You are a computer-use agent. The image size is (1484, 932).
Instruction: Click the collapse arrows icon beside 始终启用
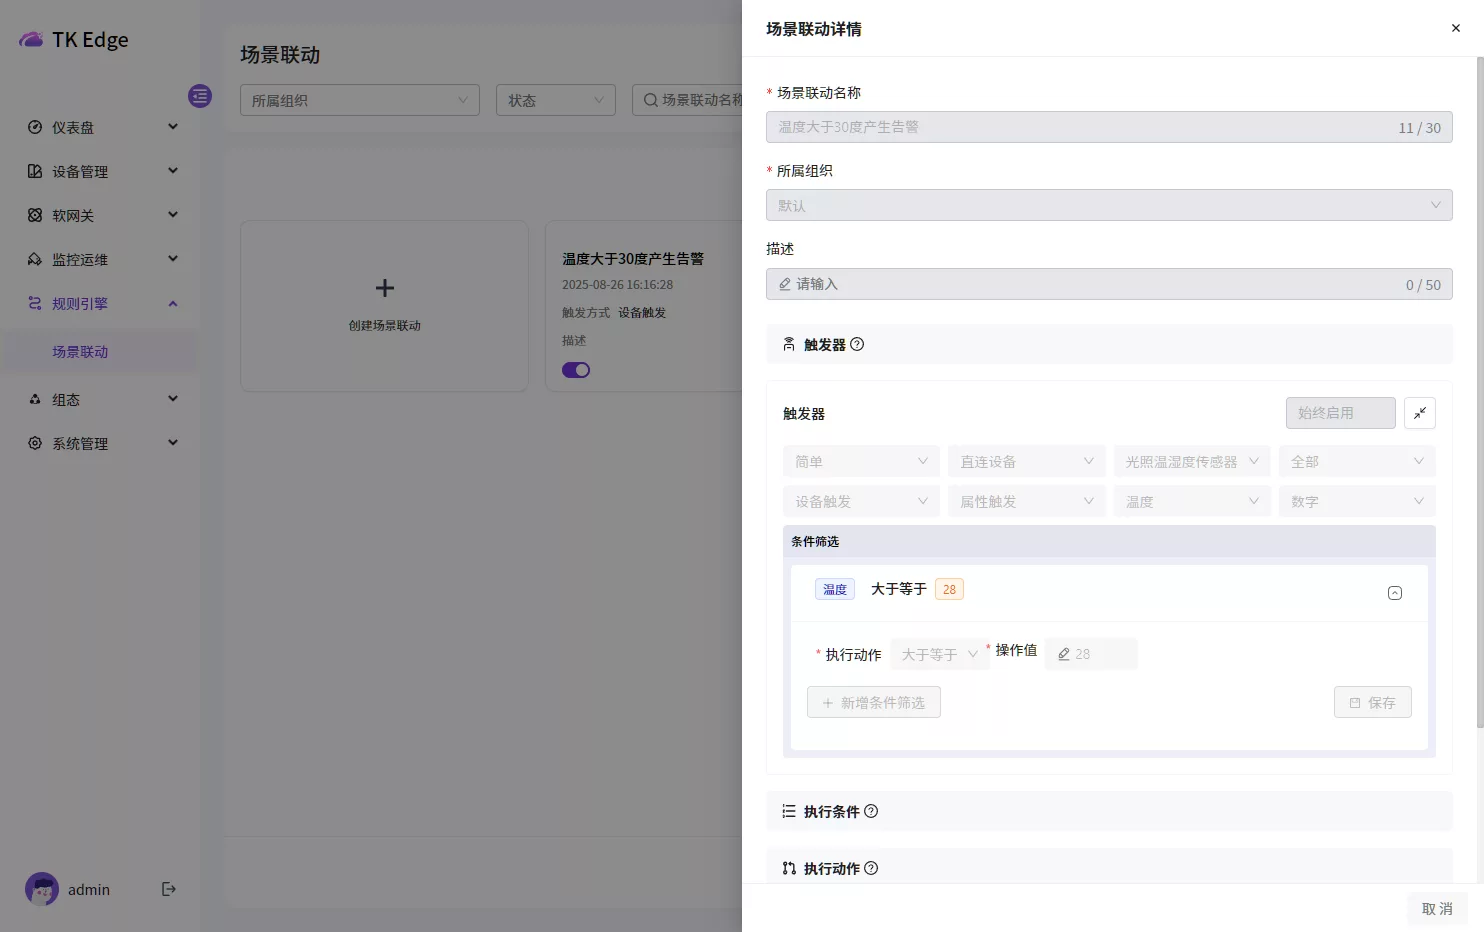click(1419, 412)
